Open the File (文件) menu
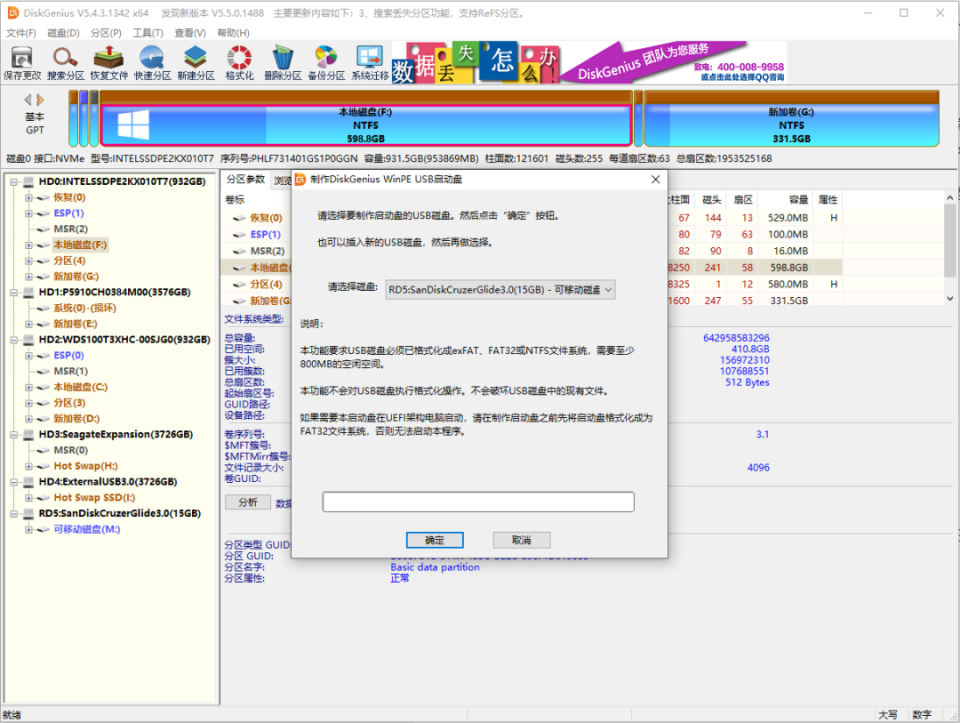 click(x=21, y=33)
